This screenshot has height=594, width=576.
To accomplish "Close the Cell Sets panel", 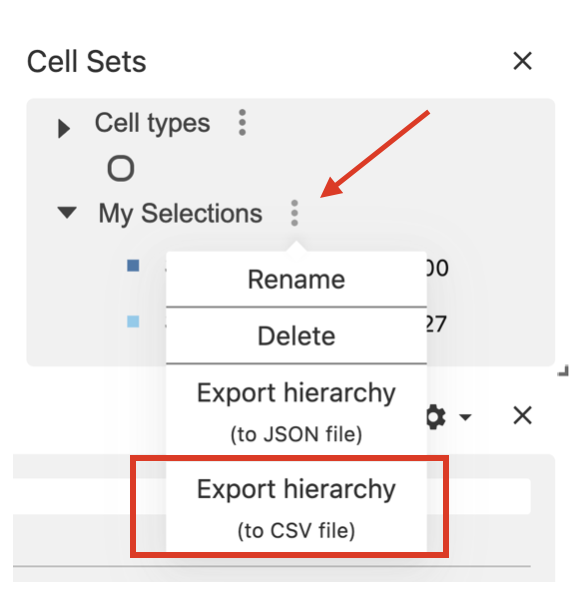I will click(x=523, y=61).
